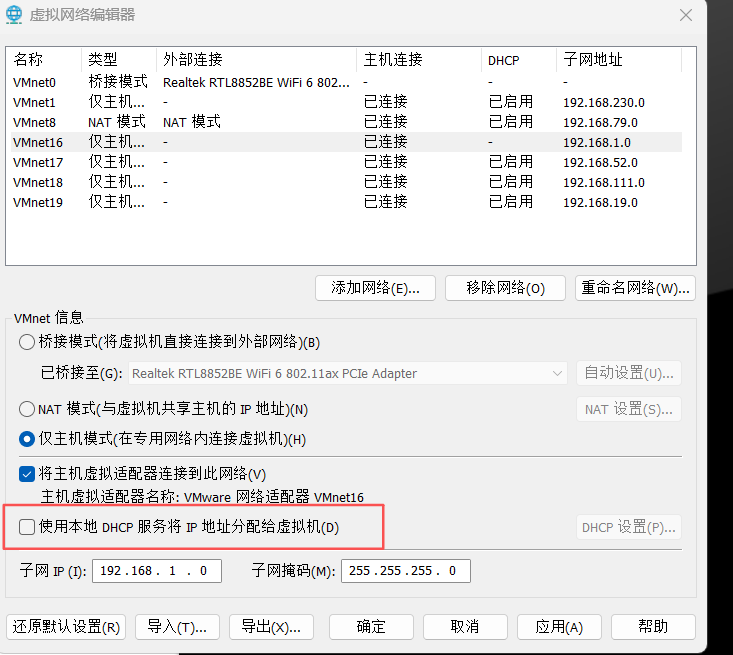Click subnet address 192.168.19.0

pyautogui.click(x=600, y=203)
